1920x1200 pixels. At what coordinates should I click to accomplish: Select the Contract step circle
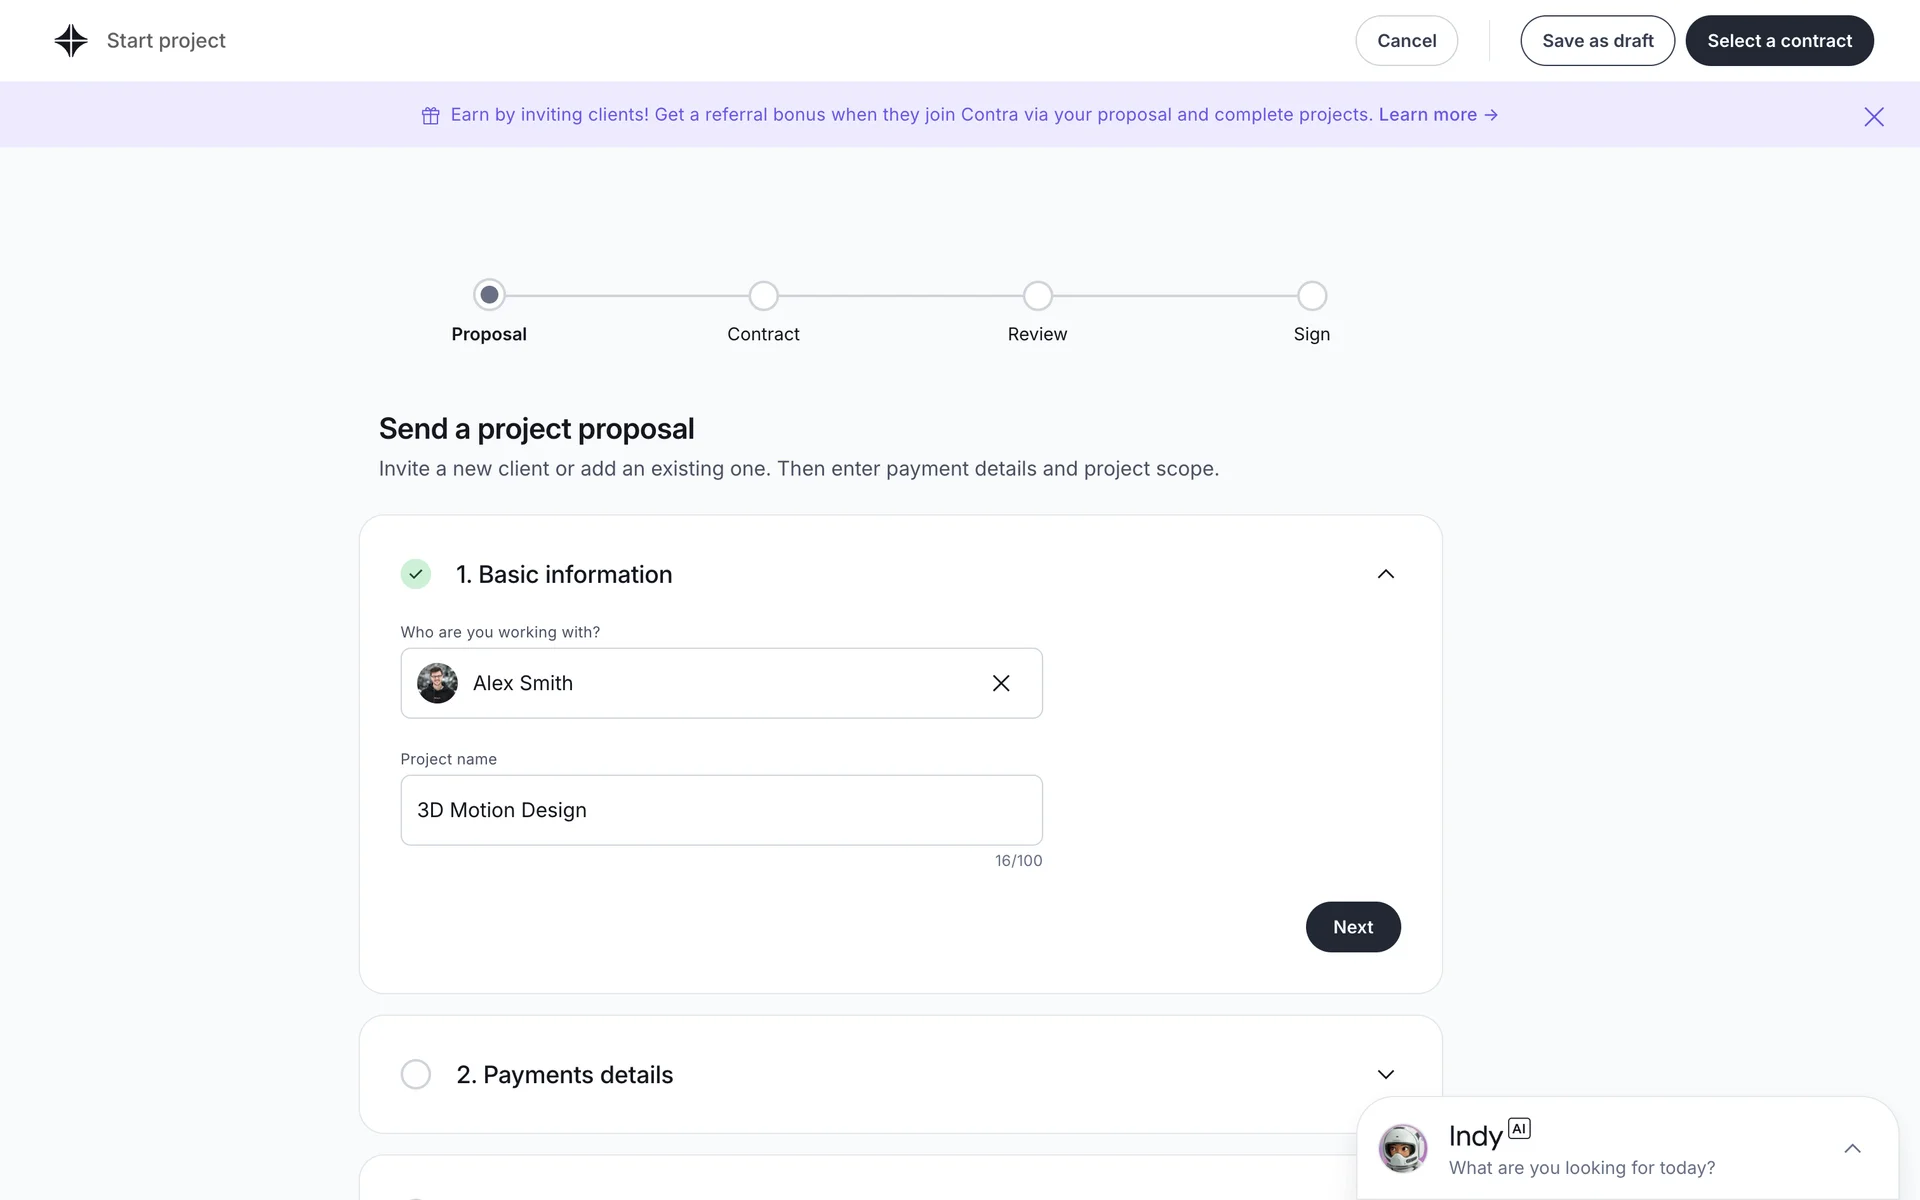pyautogui.click(x=763, y=296)
